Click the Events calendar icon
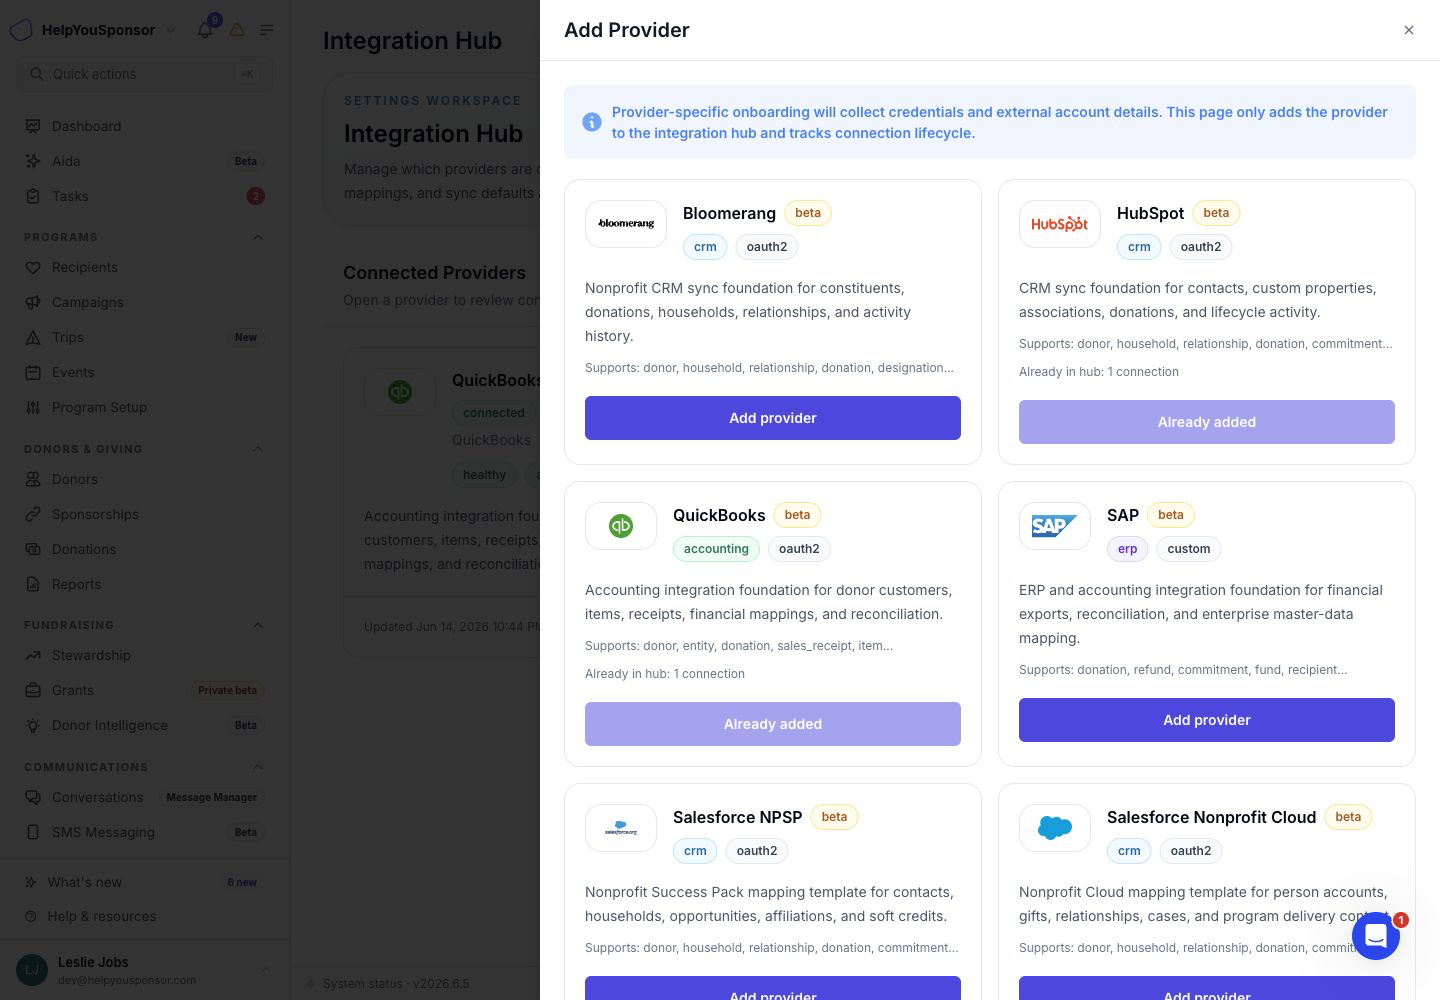Viewport: 1440px width, 1000px height. coord(33,372)
